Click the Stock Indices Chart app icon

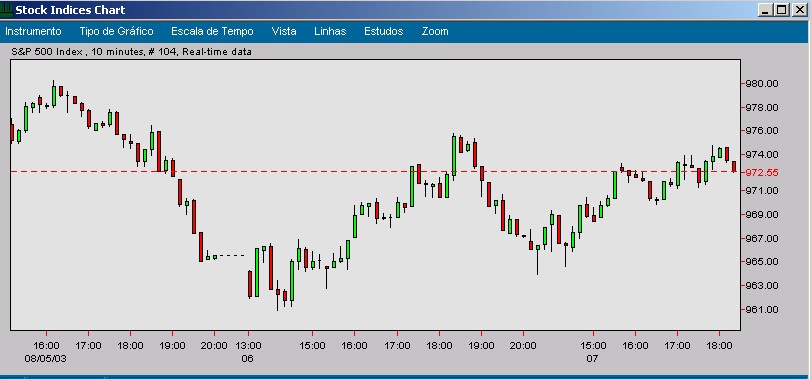7,9
